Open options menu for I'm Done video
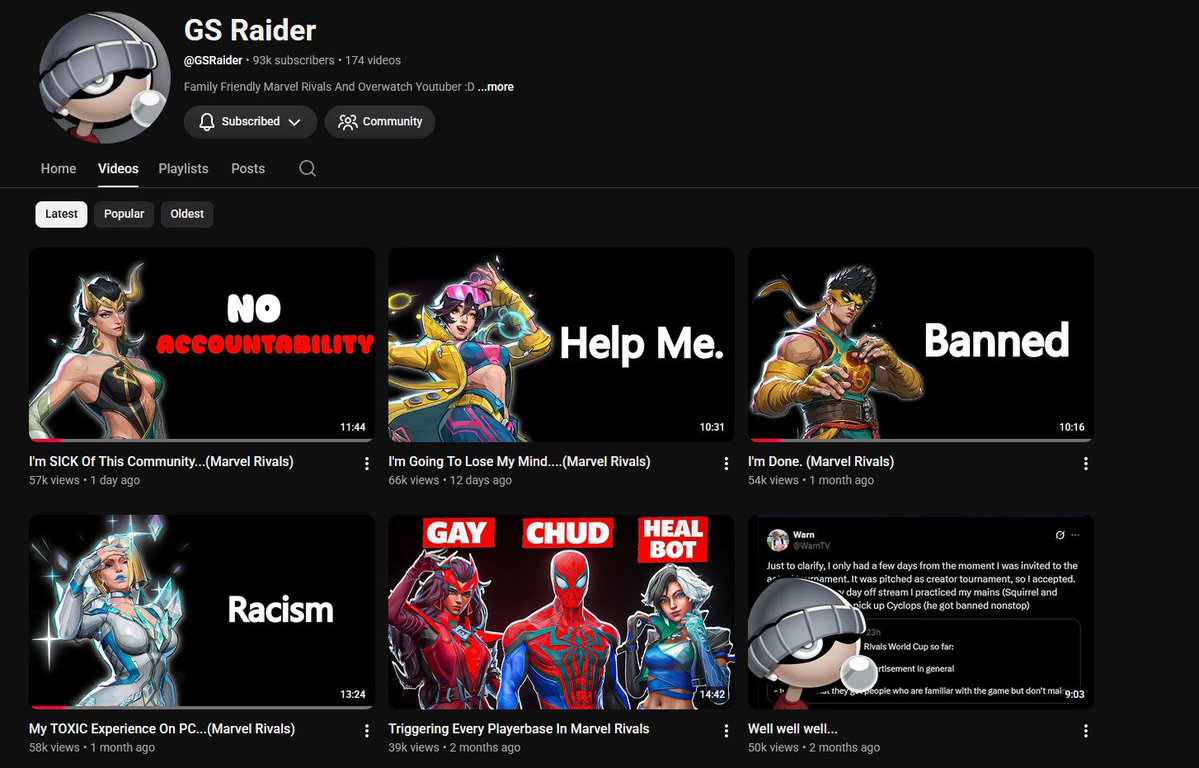Screen dimensions: 1199x768 [1086, 464]
